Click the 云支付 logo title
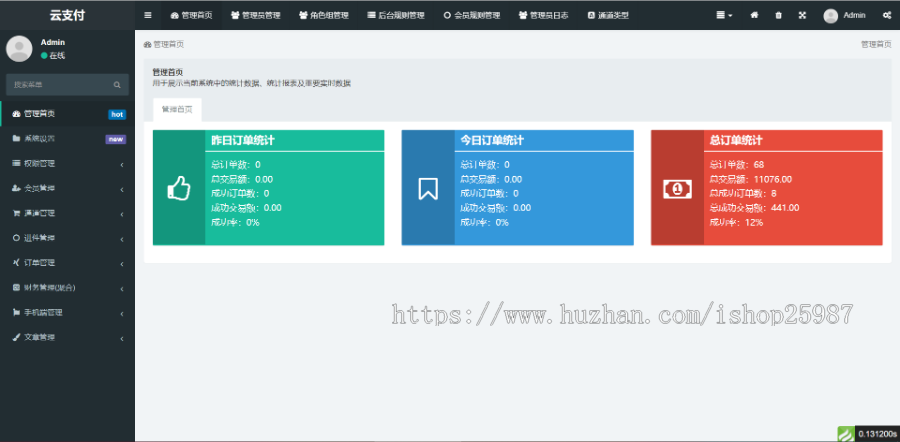Viewport: 900px width, 442px height. click(x=67, y=15)
